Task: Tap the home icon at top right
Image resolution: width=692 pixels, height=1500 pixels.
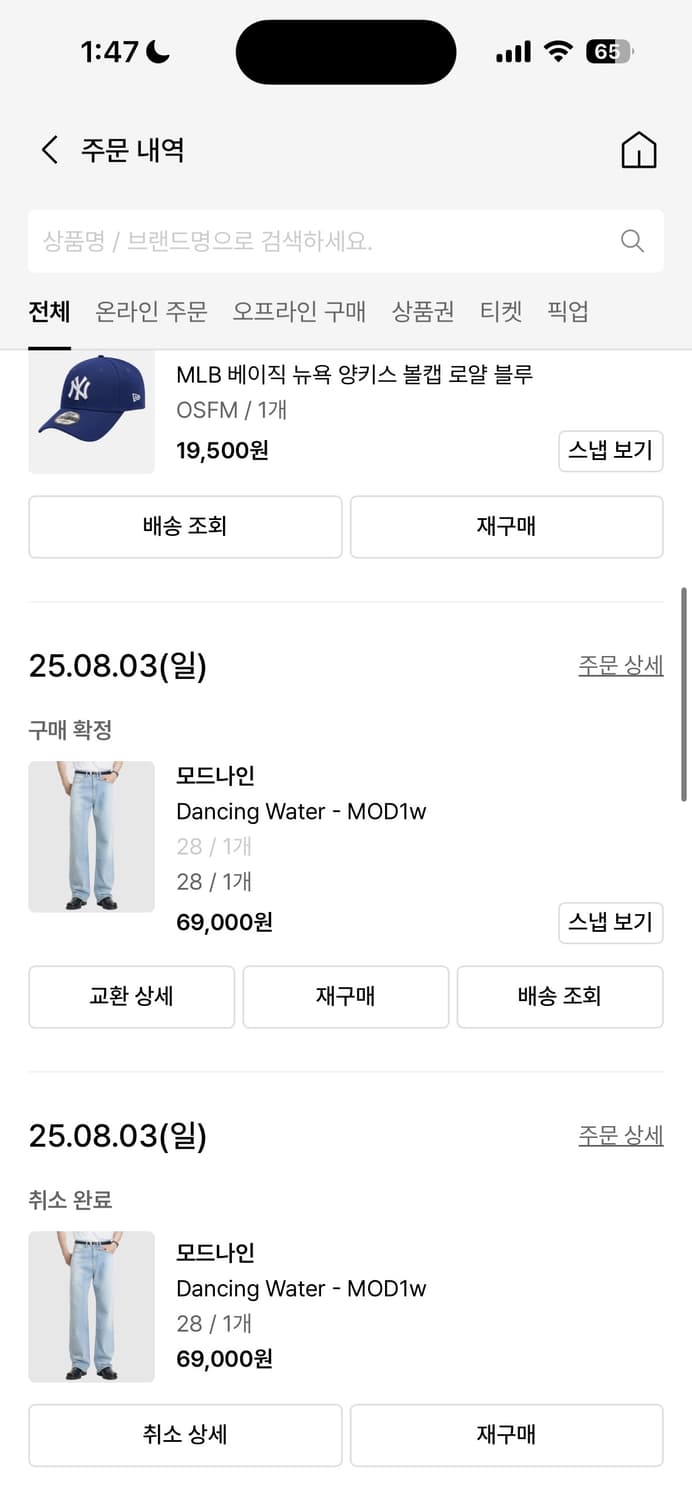Action: [x=639, y=149]
